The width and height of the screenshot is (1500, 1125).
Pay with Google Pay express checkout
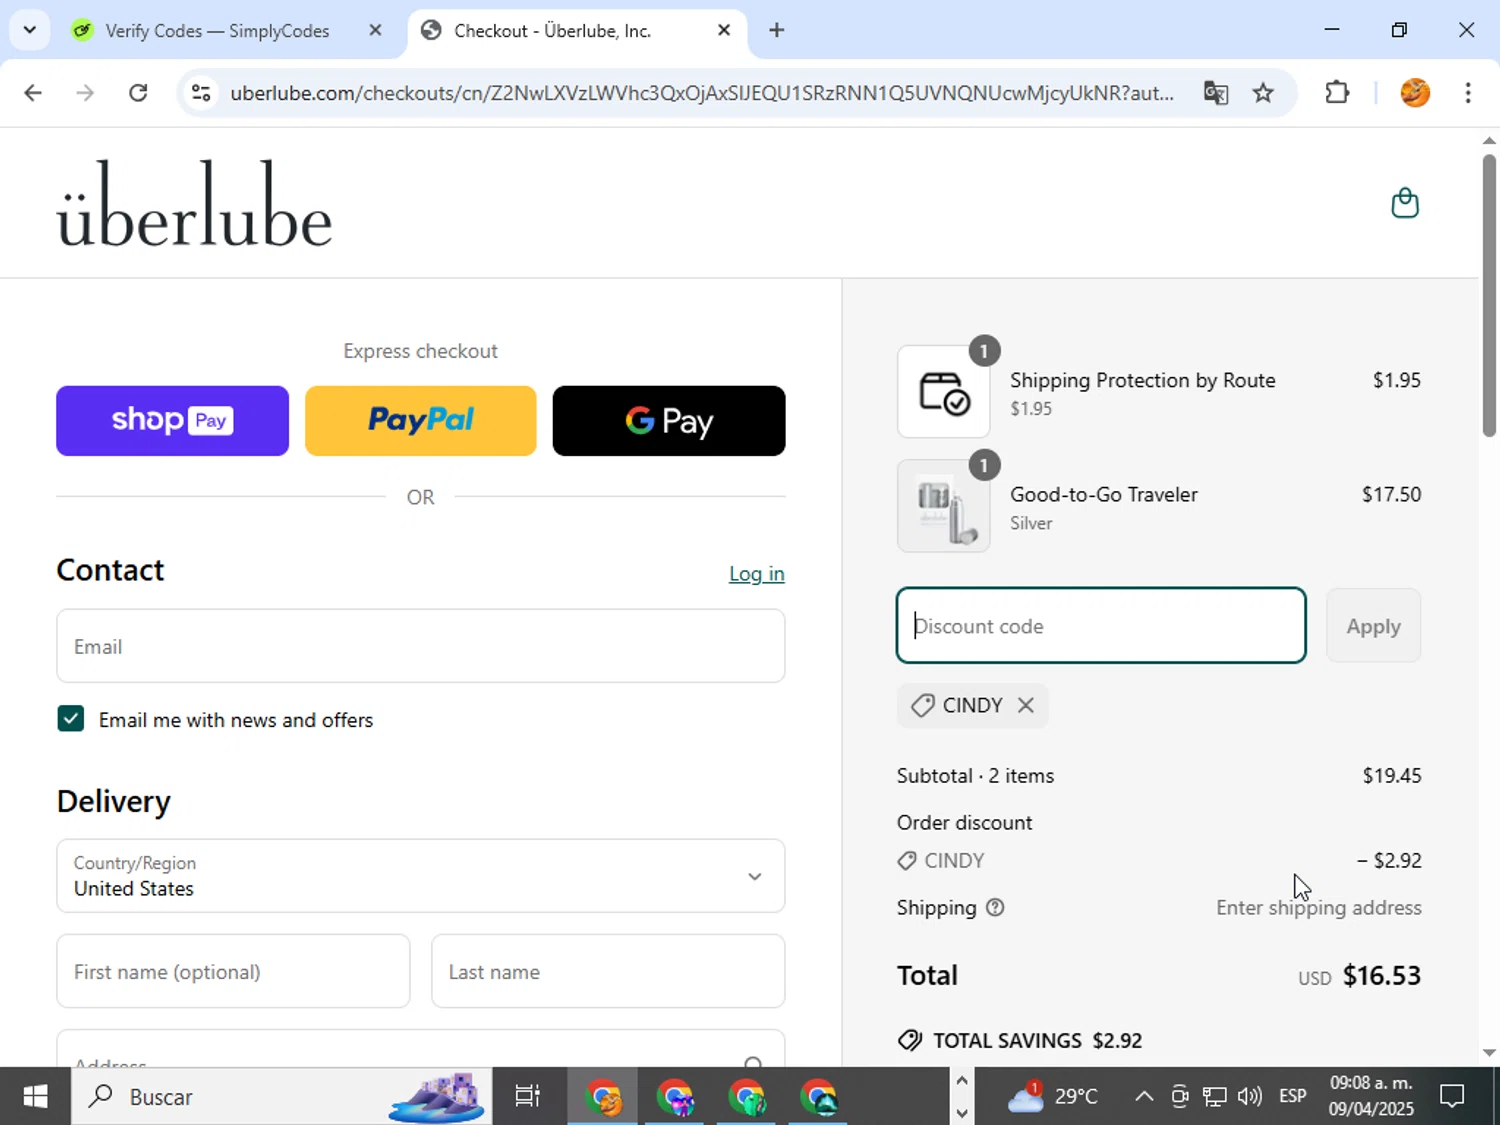669,421
